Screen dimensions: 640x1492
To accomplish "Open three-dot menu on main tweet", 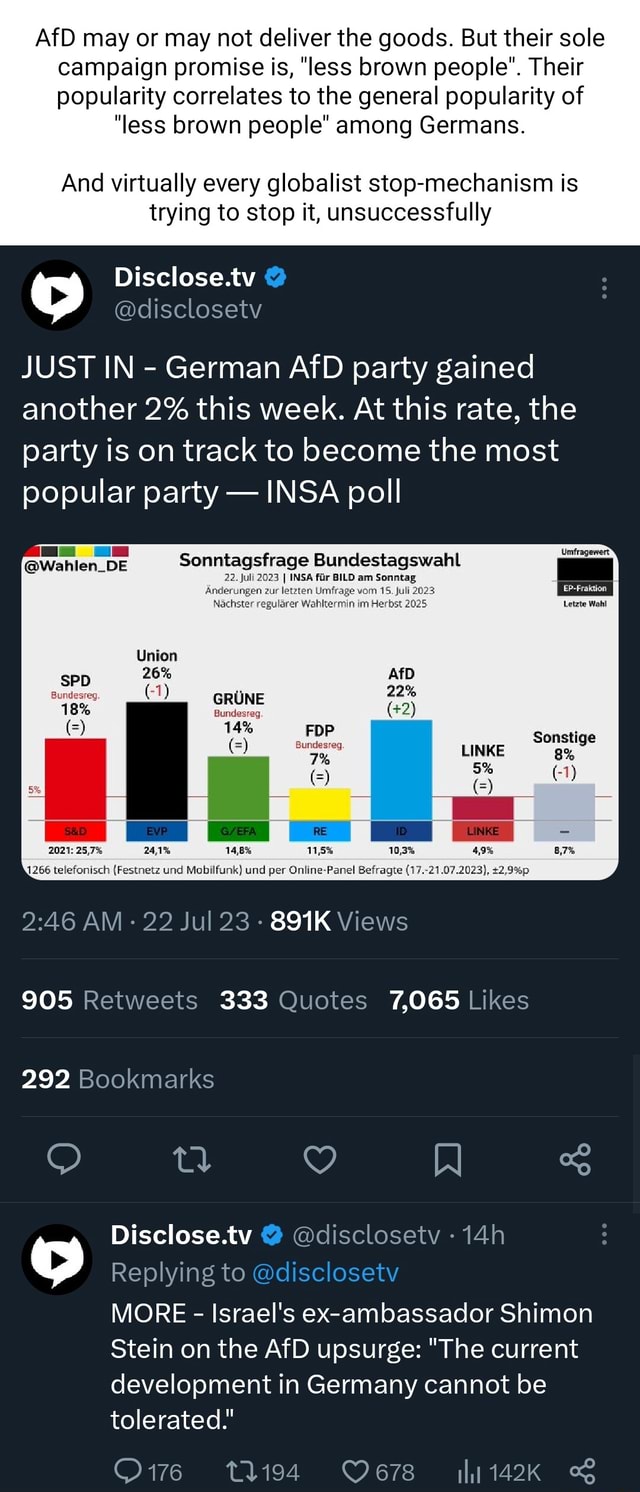I will (603, 290).
